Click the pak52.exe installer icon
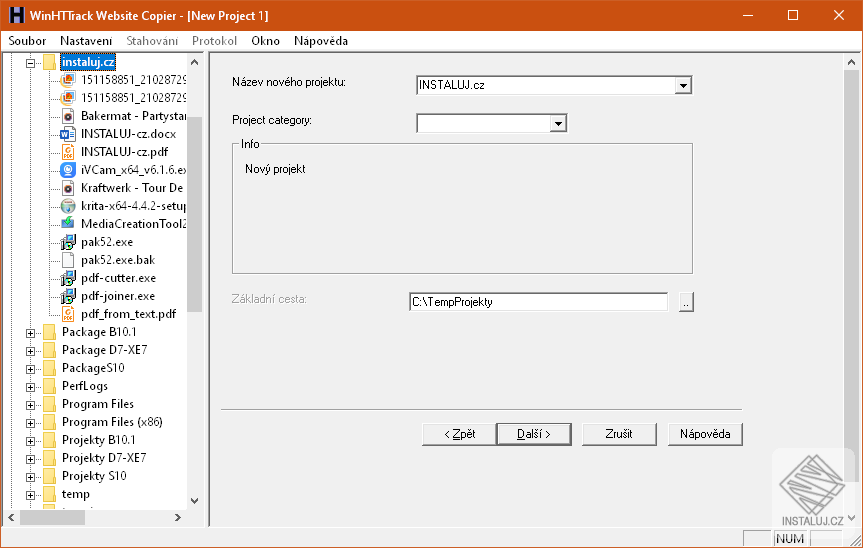Screen dimensions: 863x548 [68, 242]
